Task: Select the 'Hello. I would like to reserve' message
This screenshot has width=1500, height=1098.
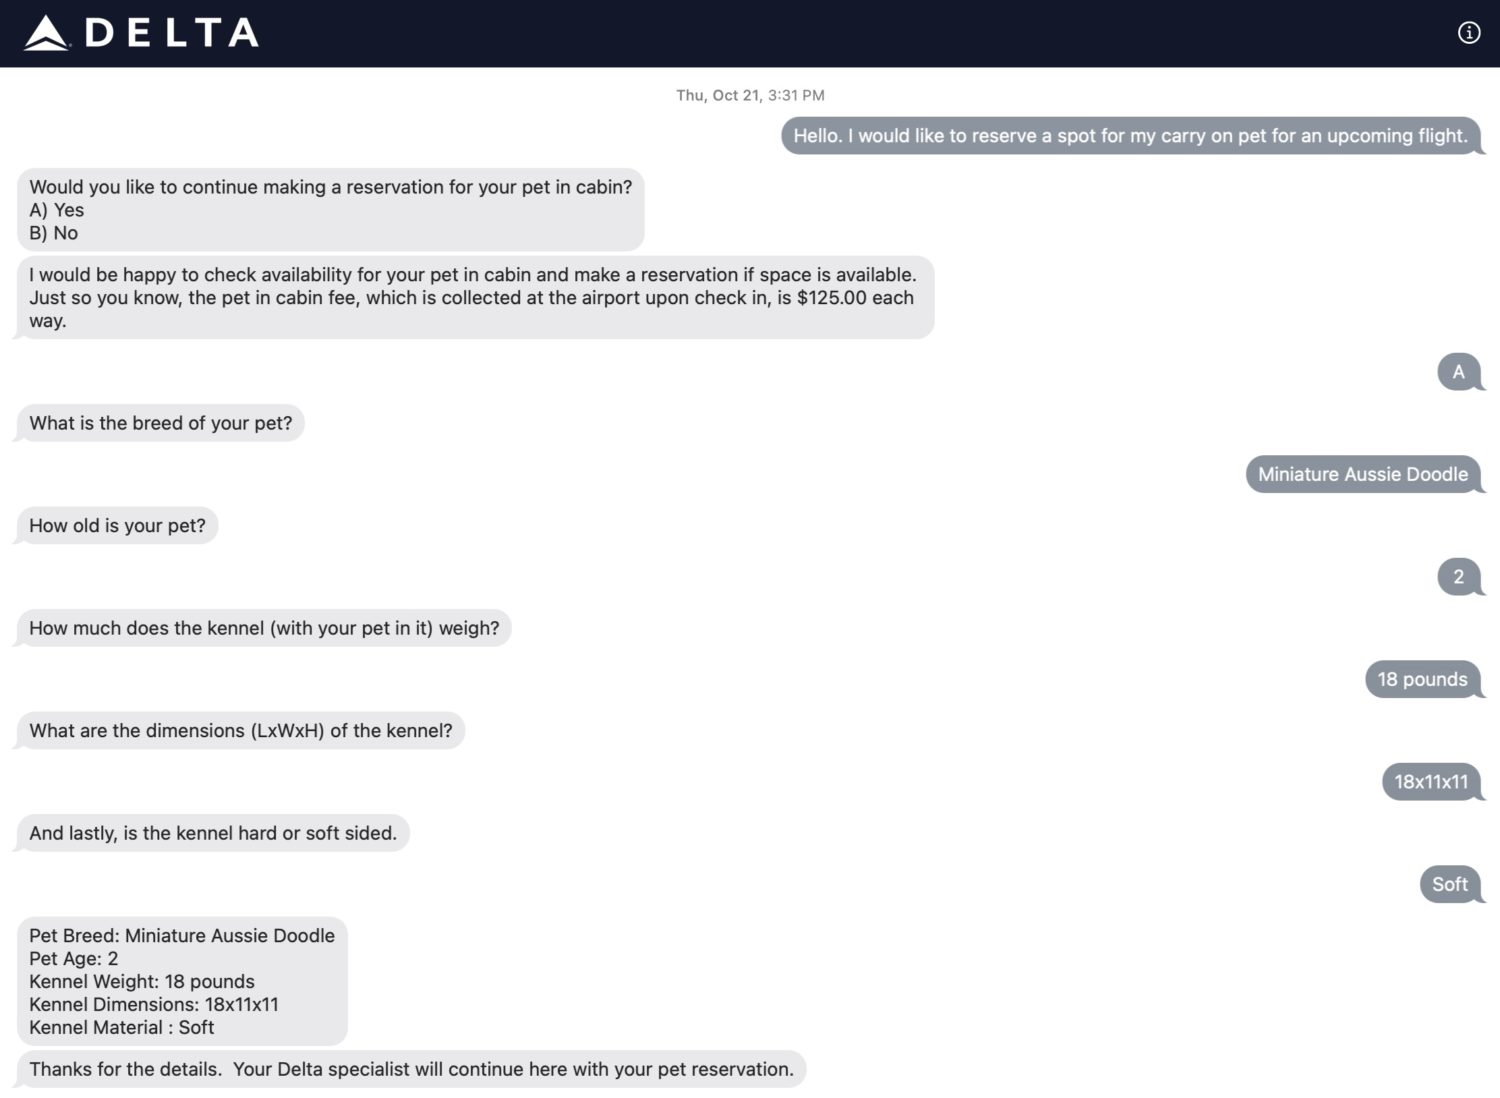Action: pos(1128,135)
